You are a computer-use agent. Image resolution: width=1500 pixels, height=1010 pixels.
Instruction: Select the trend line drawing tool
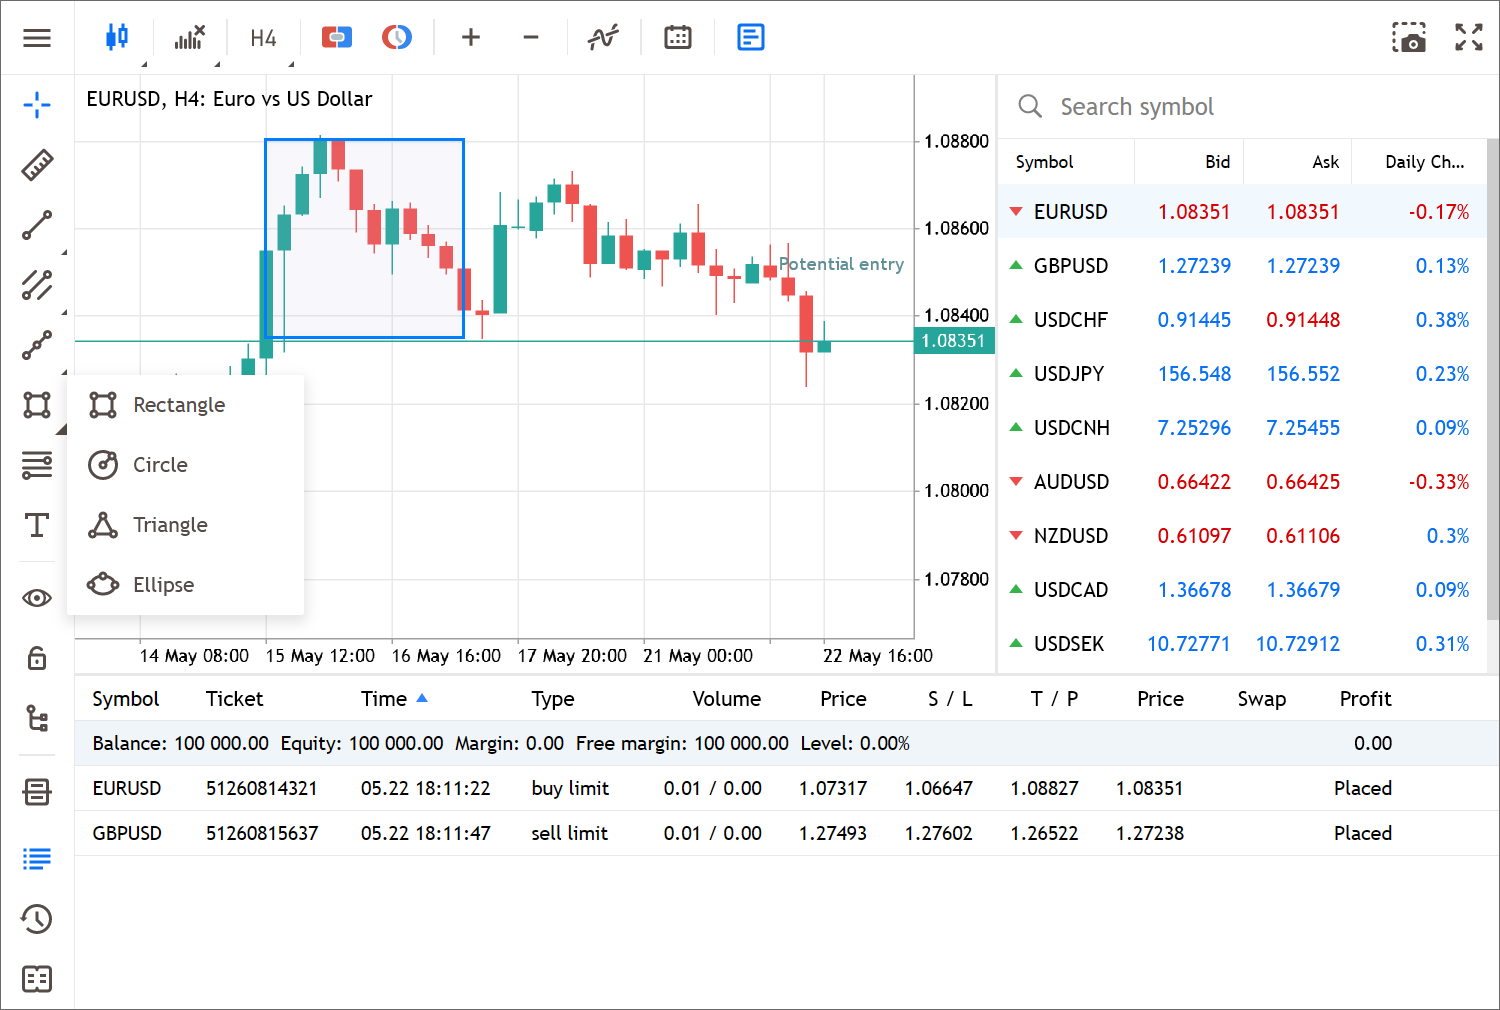(37, 226)
